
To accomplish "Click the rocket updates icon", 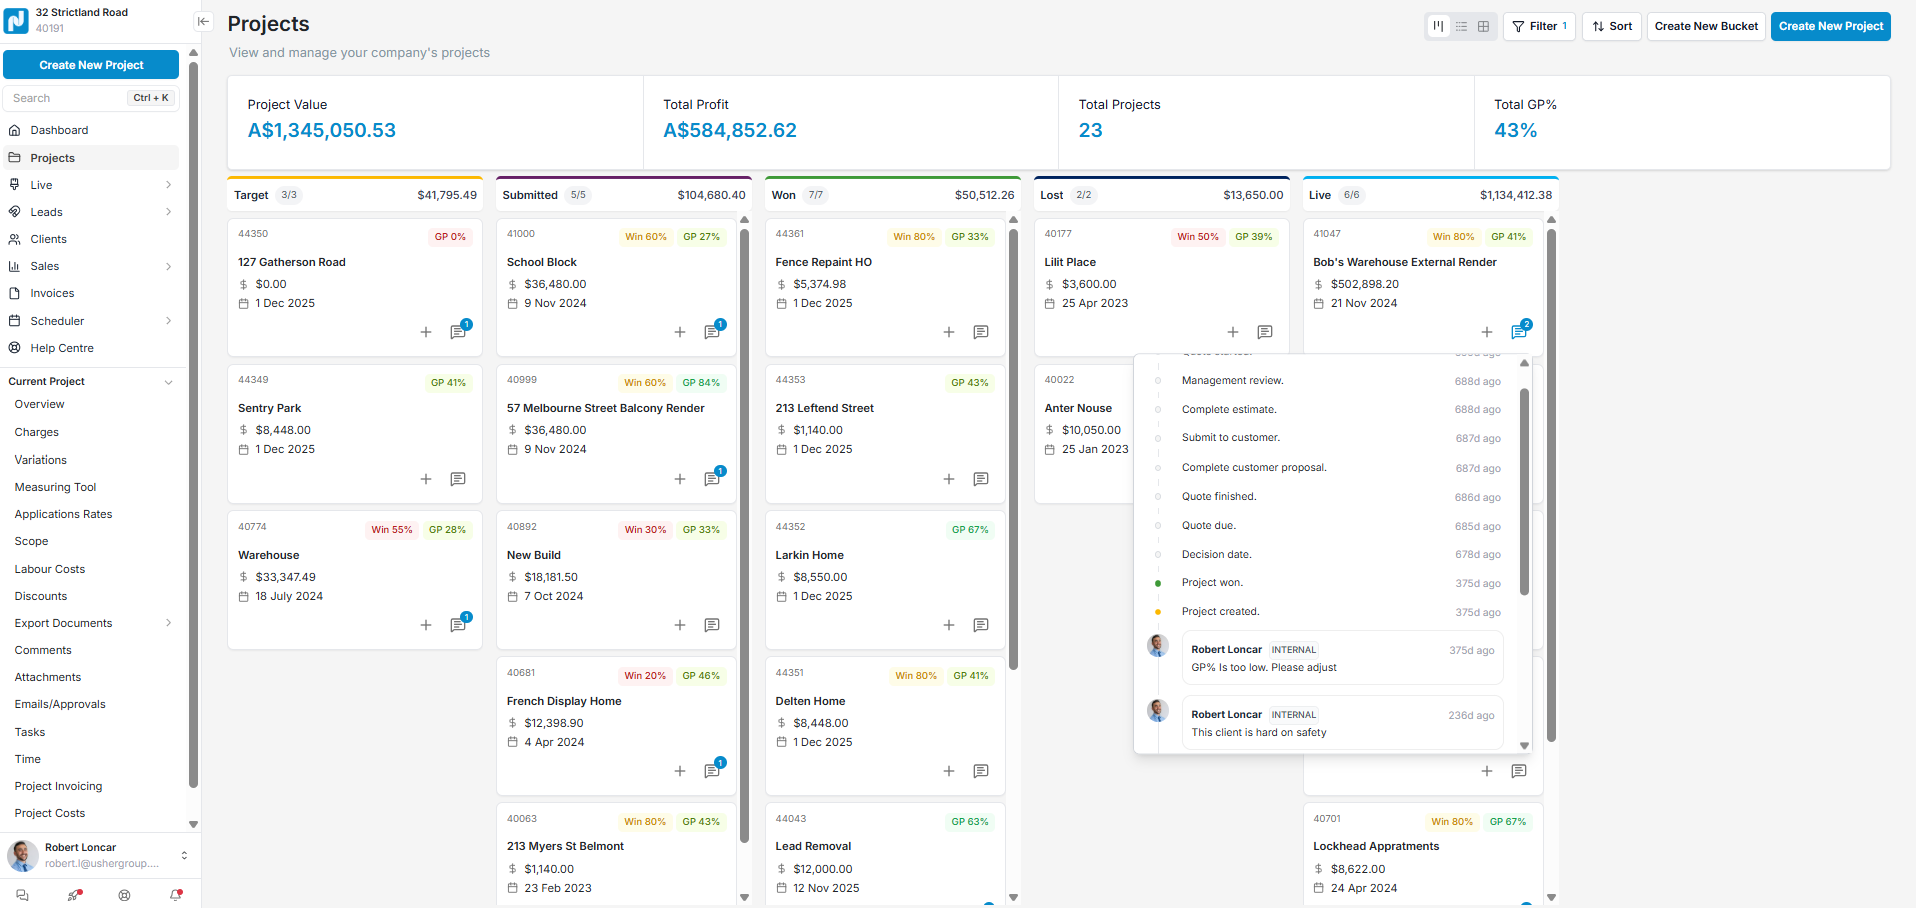I will pyautogui.click(x=74, y=895).
